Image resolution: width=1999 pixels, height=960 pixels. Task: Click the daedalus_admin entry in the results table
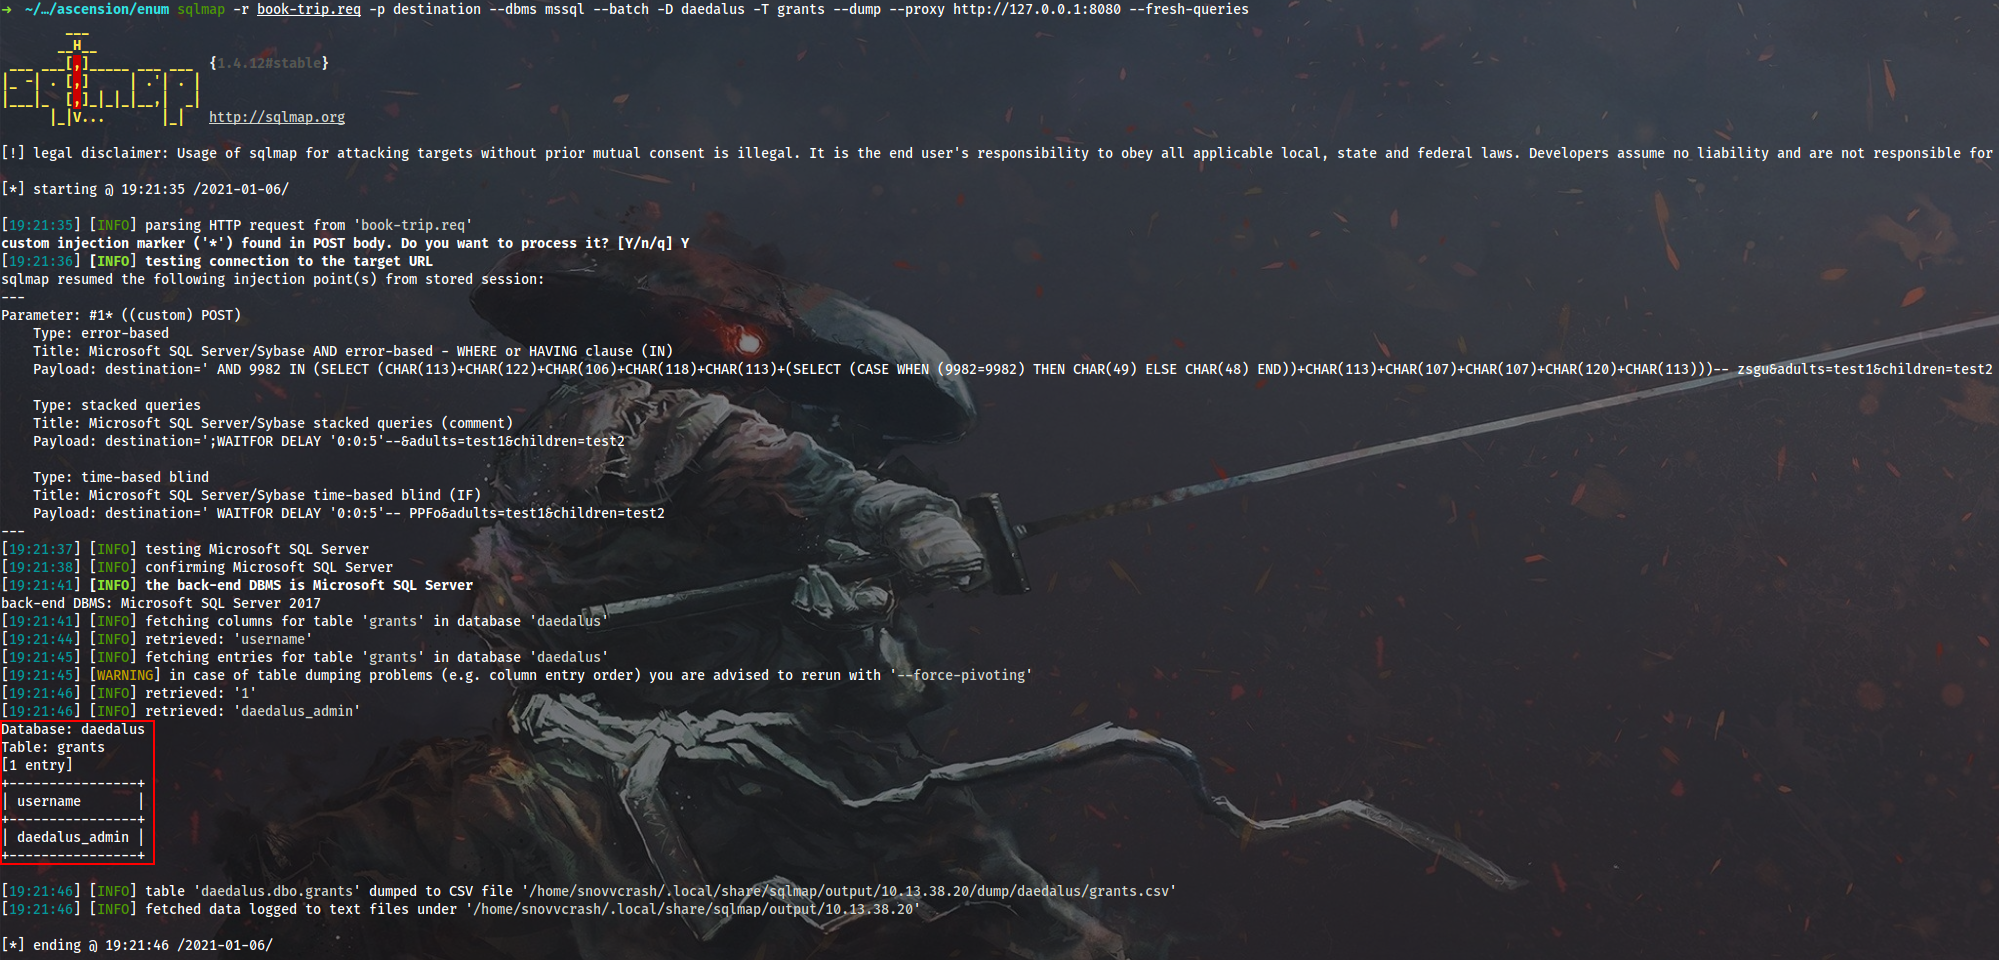click(x=71, y=837)
